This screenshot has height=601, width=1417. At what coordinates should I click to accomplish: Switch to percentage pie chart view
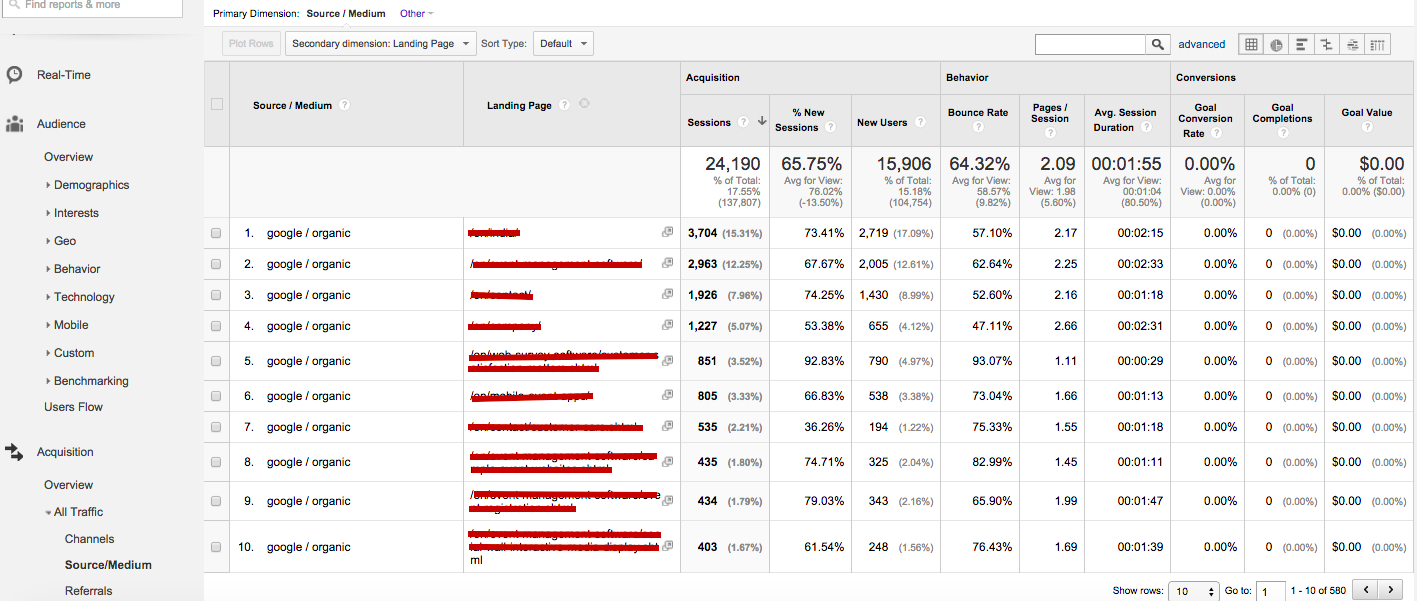coord(1276,44)
